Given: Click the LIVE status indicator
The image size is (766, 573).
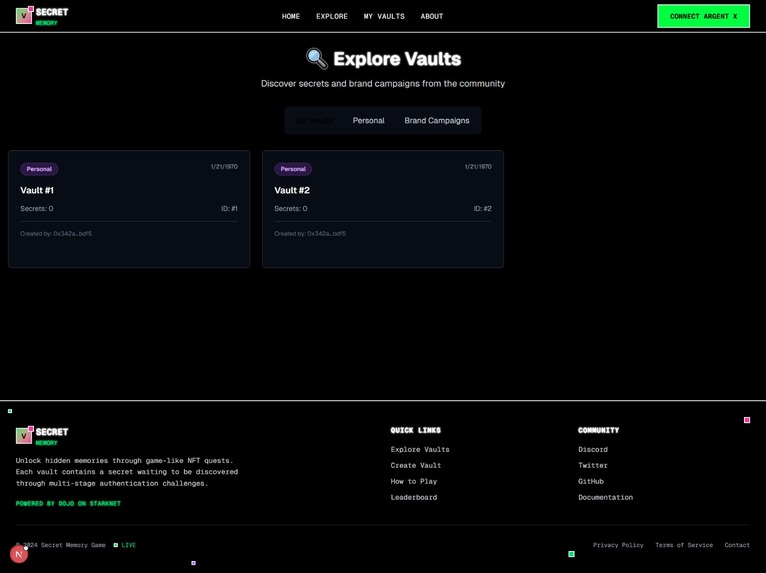Looking at the screenshot, I should (x=125, y=545).
